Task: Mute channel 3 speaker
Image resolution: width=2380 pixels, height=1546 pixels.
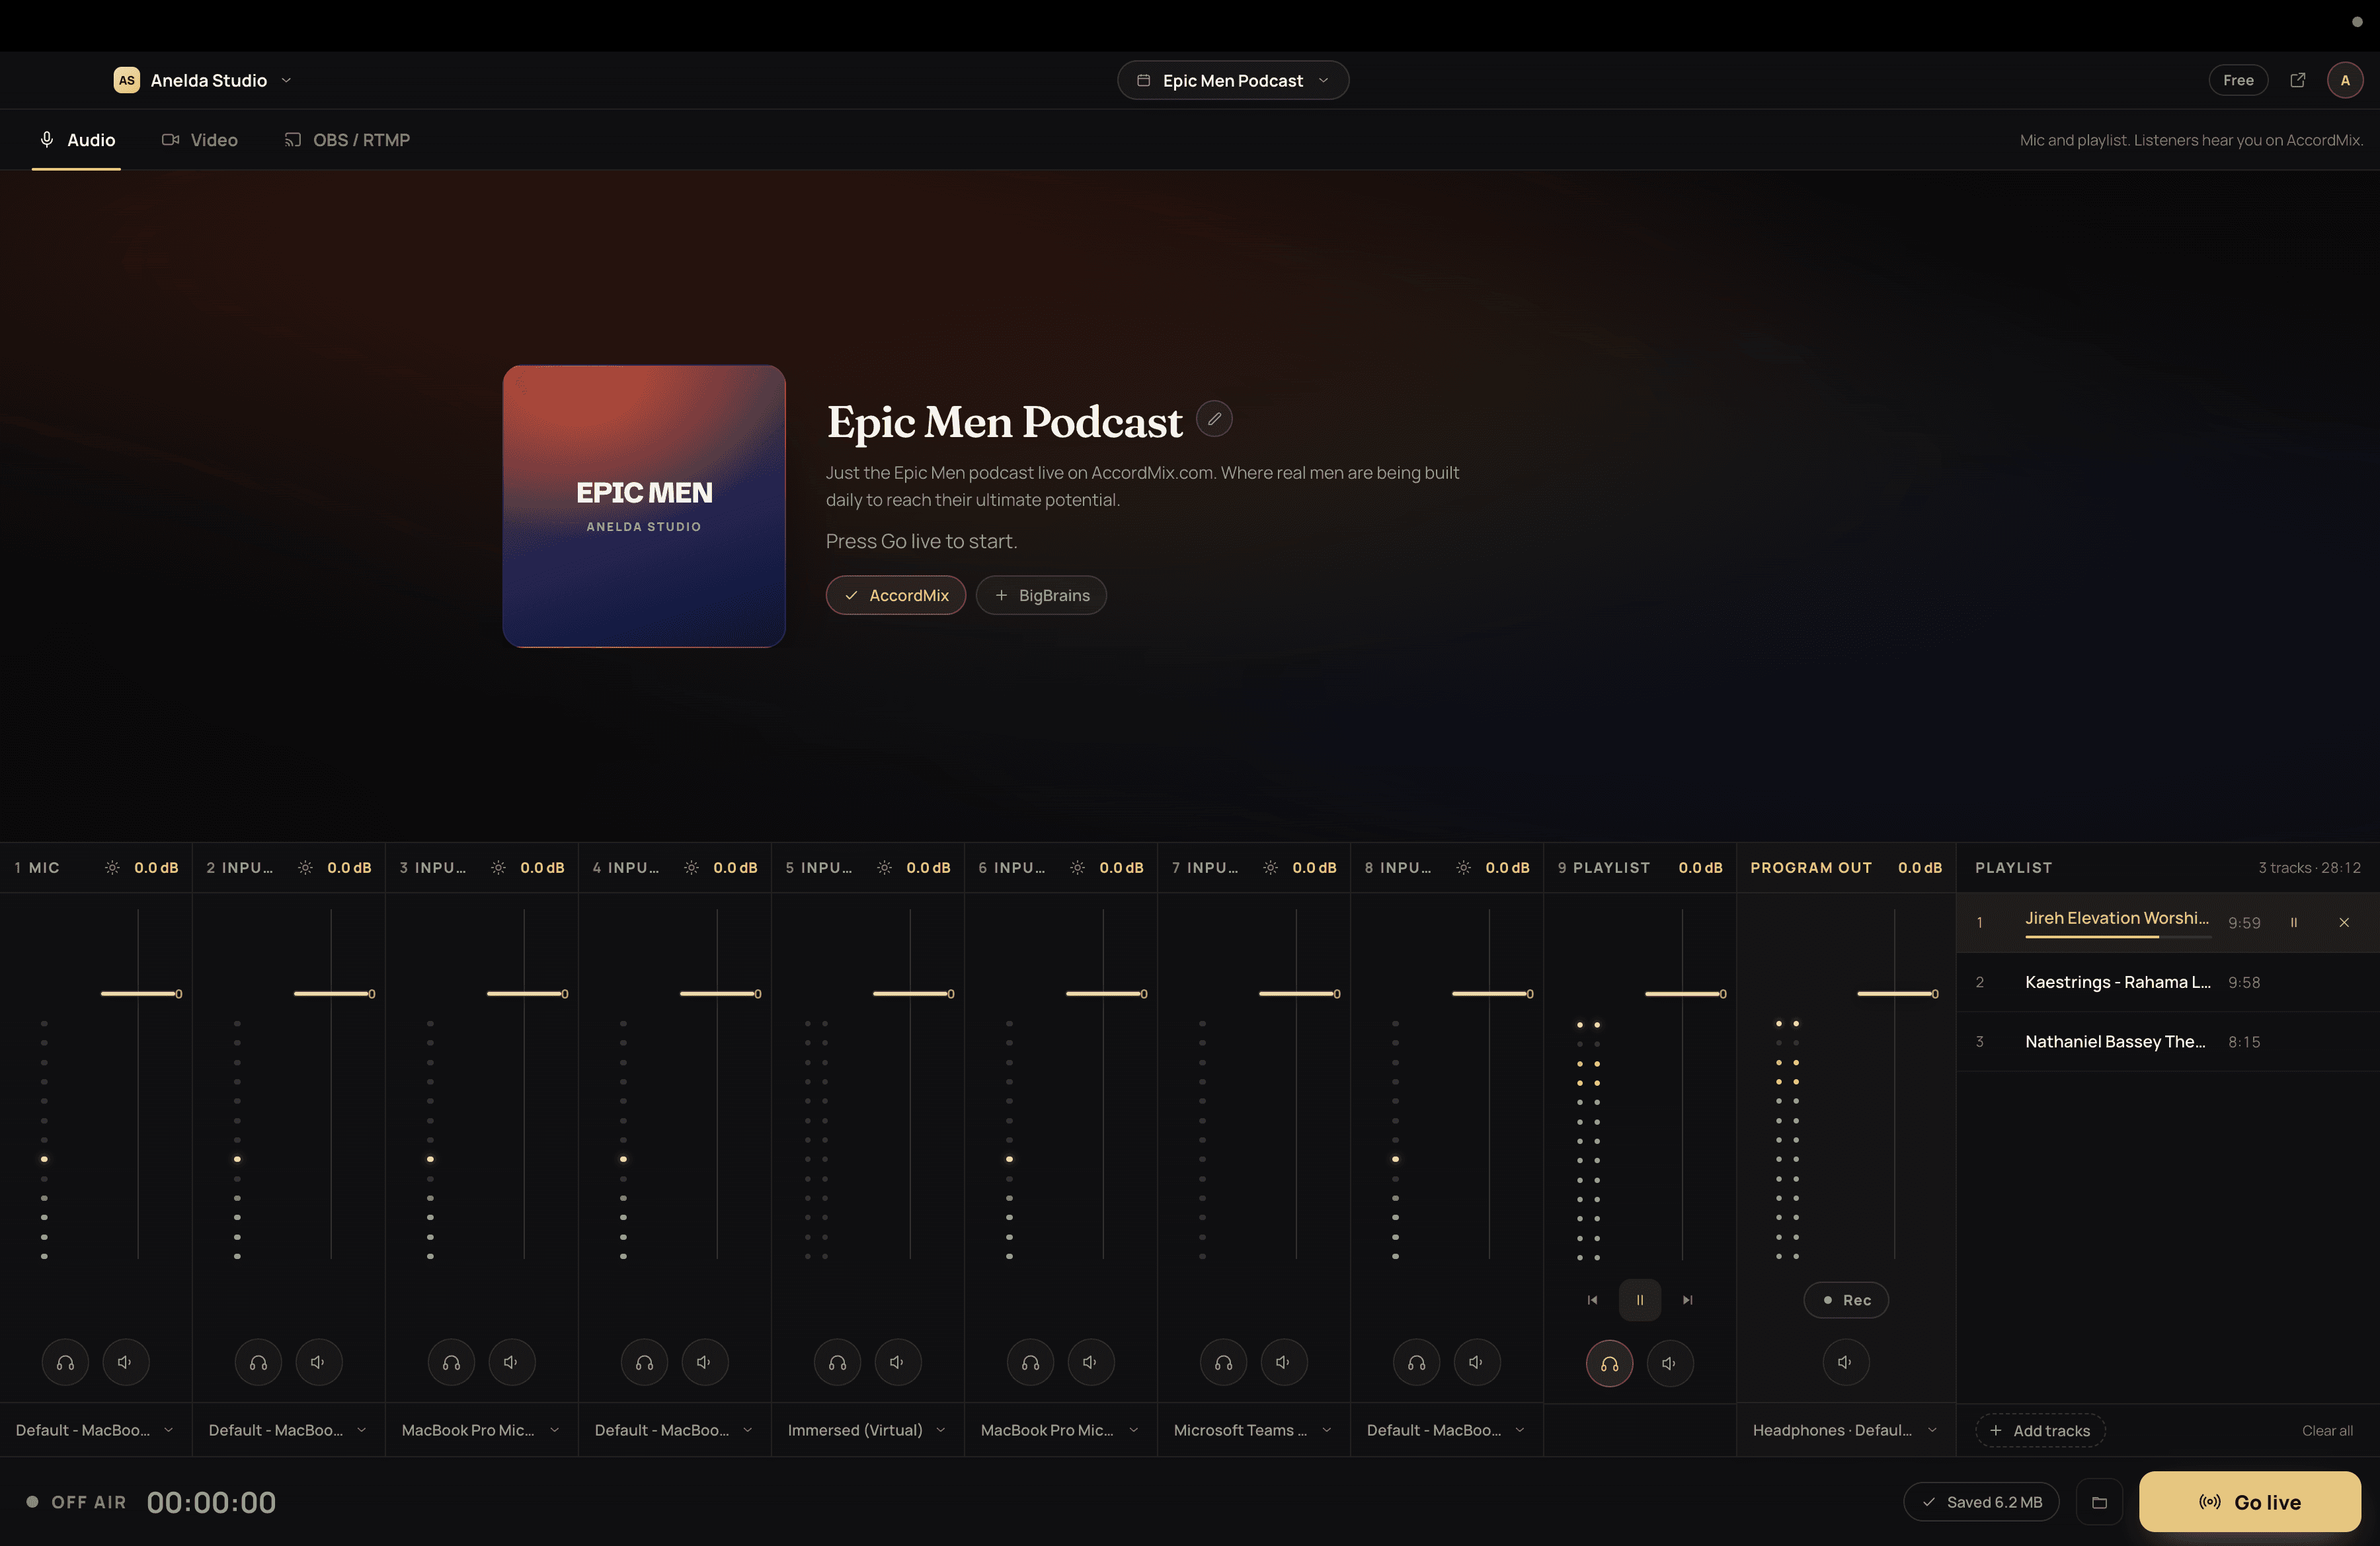Action: (x=511, y=1362)
